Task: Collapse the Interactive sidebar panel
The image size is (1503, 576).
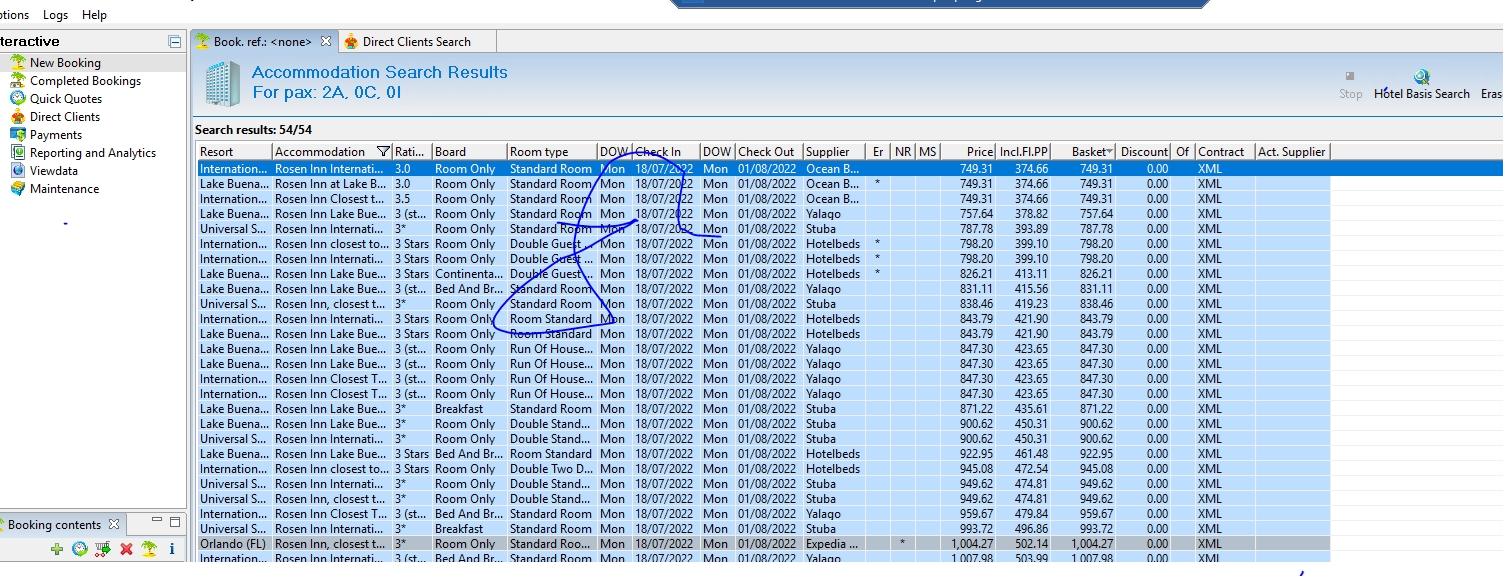Action: click(x=175, y=42)
